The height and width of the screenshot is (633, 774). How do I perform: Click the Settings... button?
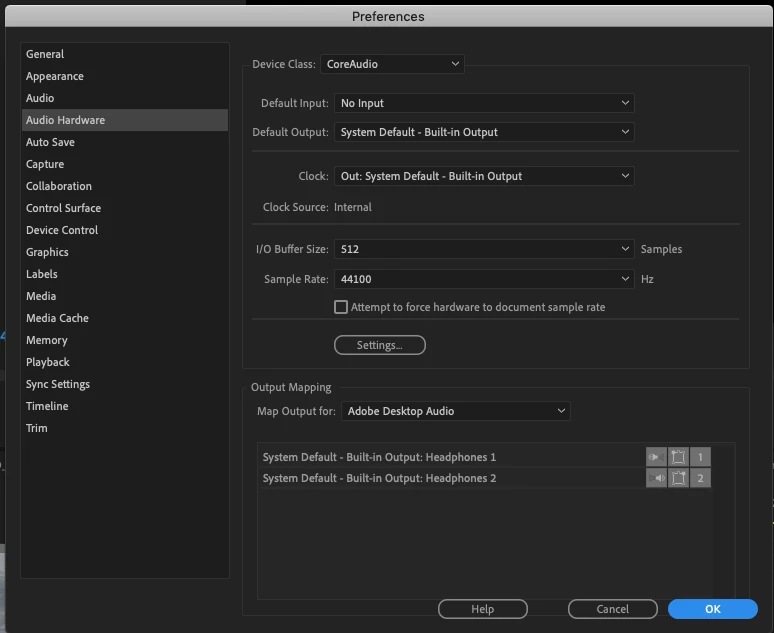[x=380, y=345]
